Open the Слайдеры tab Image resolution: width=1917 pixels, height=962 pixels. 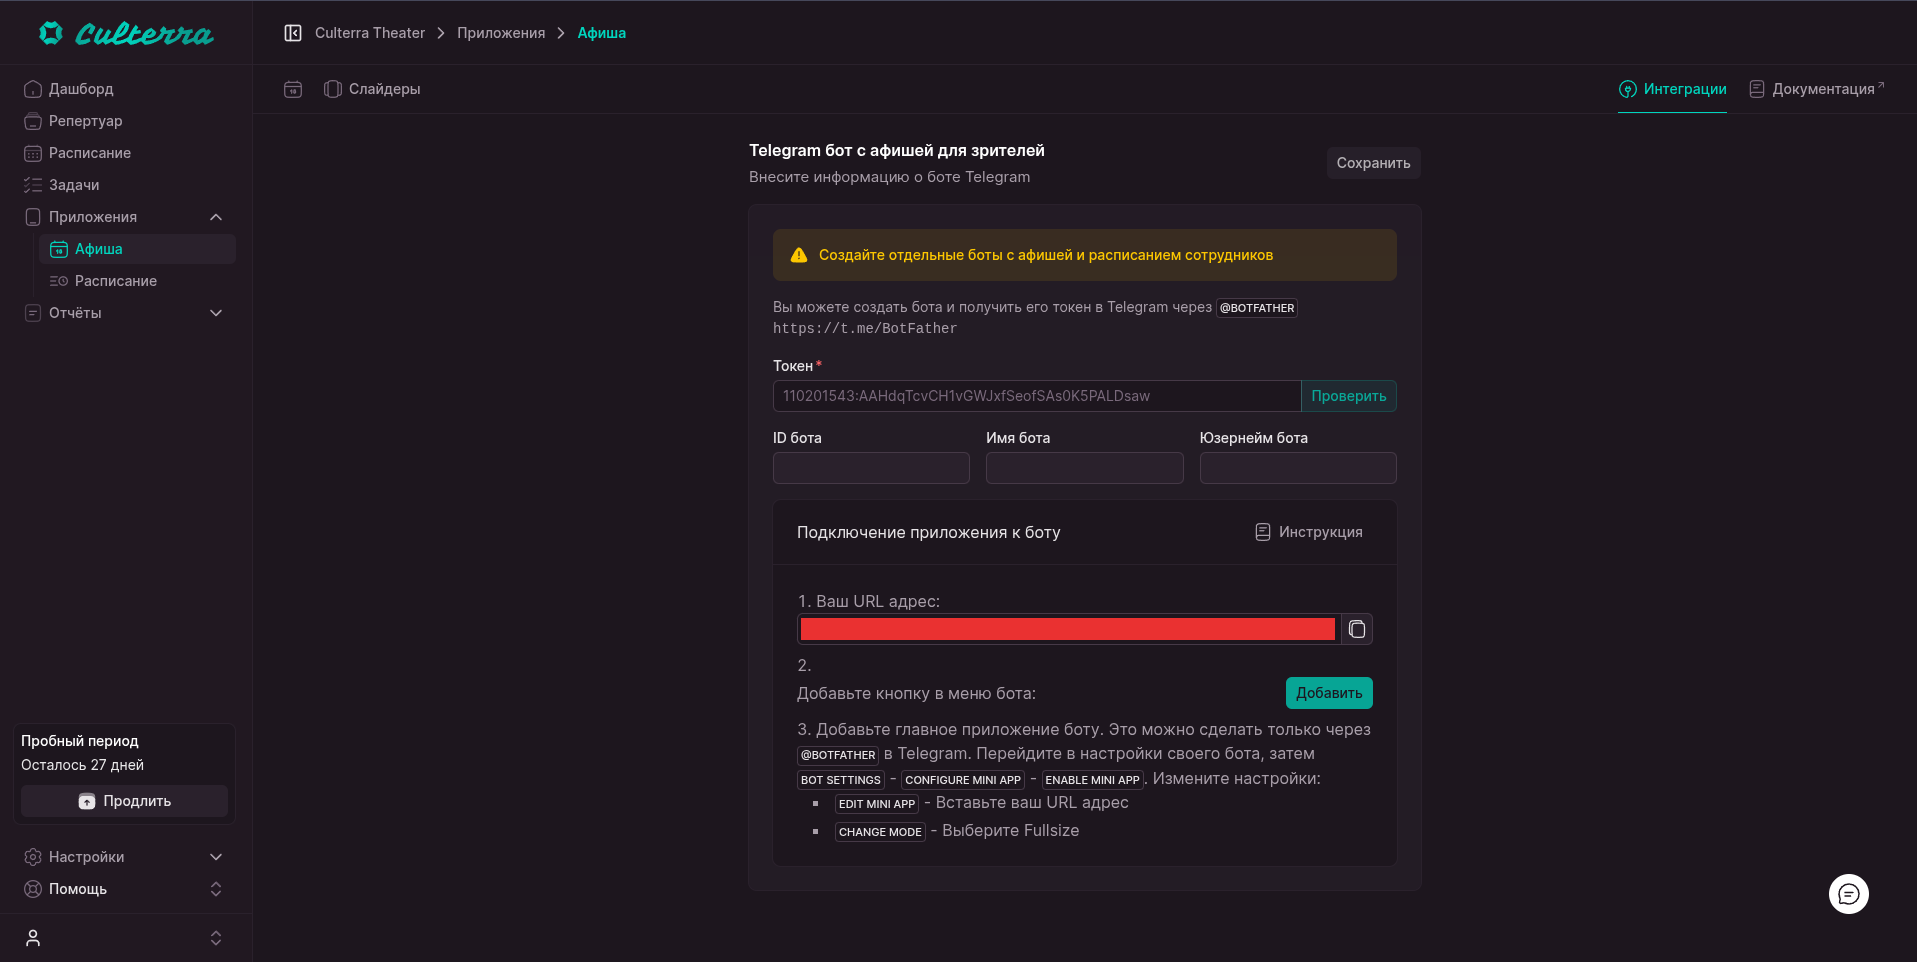tap(373, 89)
